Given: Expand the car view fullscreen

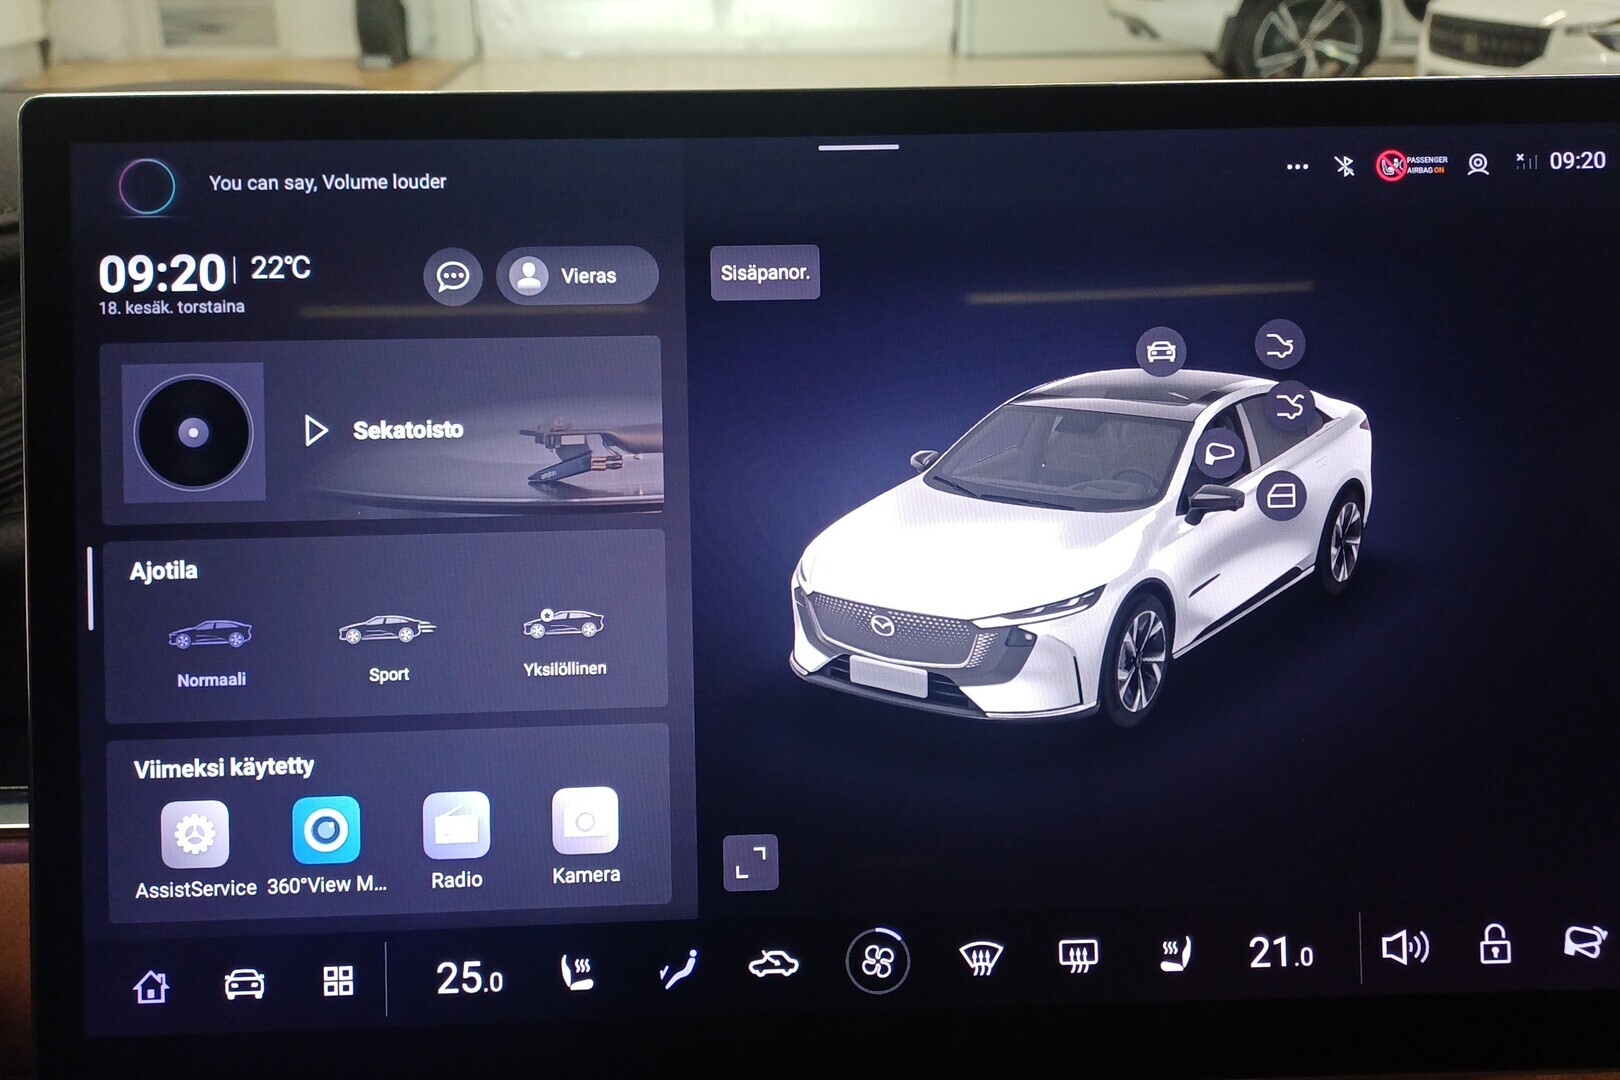Looking at the screenshot, I should [x=750, y=862].
